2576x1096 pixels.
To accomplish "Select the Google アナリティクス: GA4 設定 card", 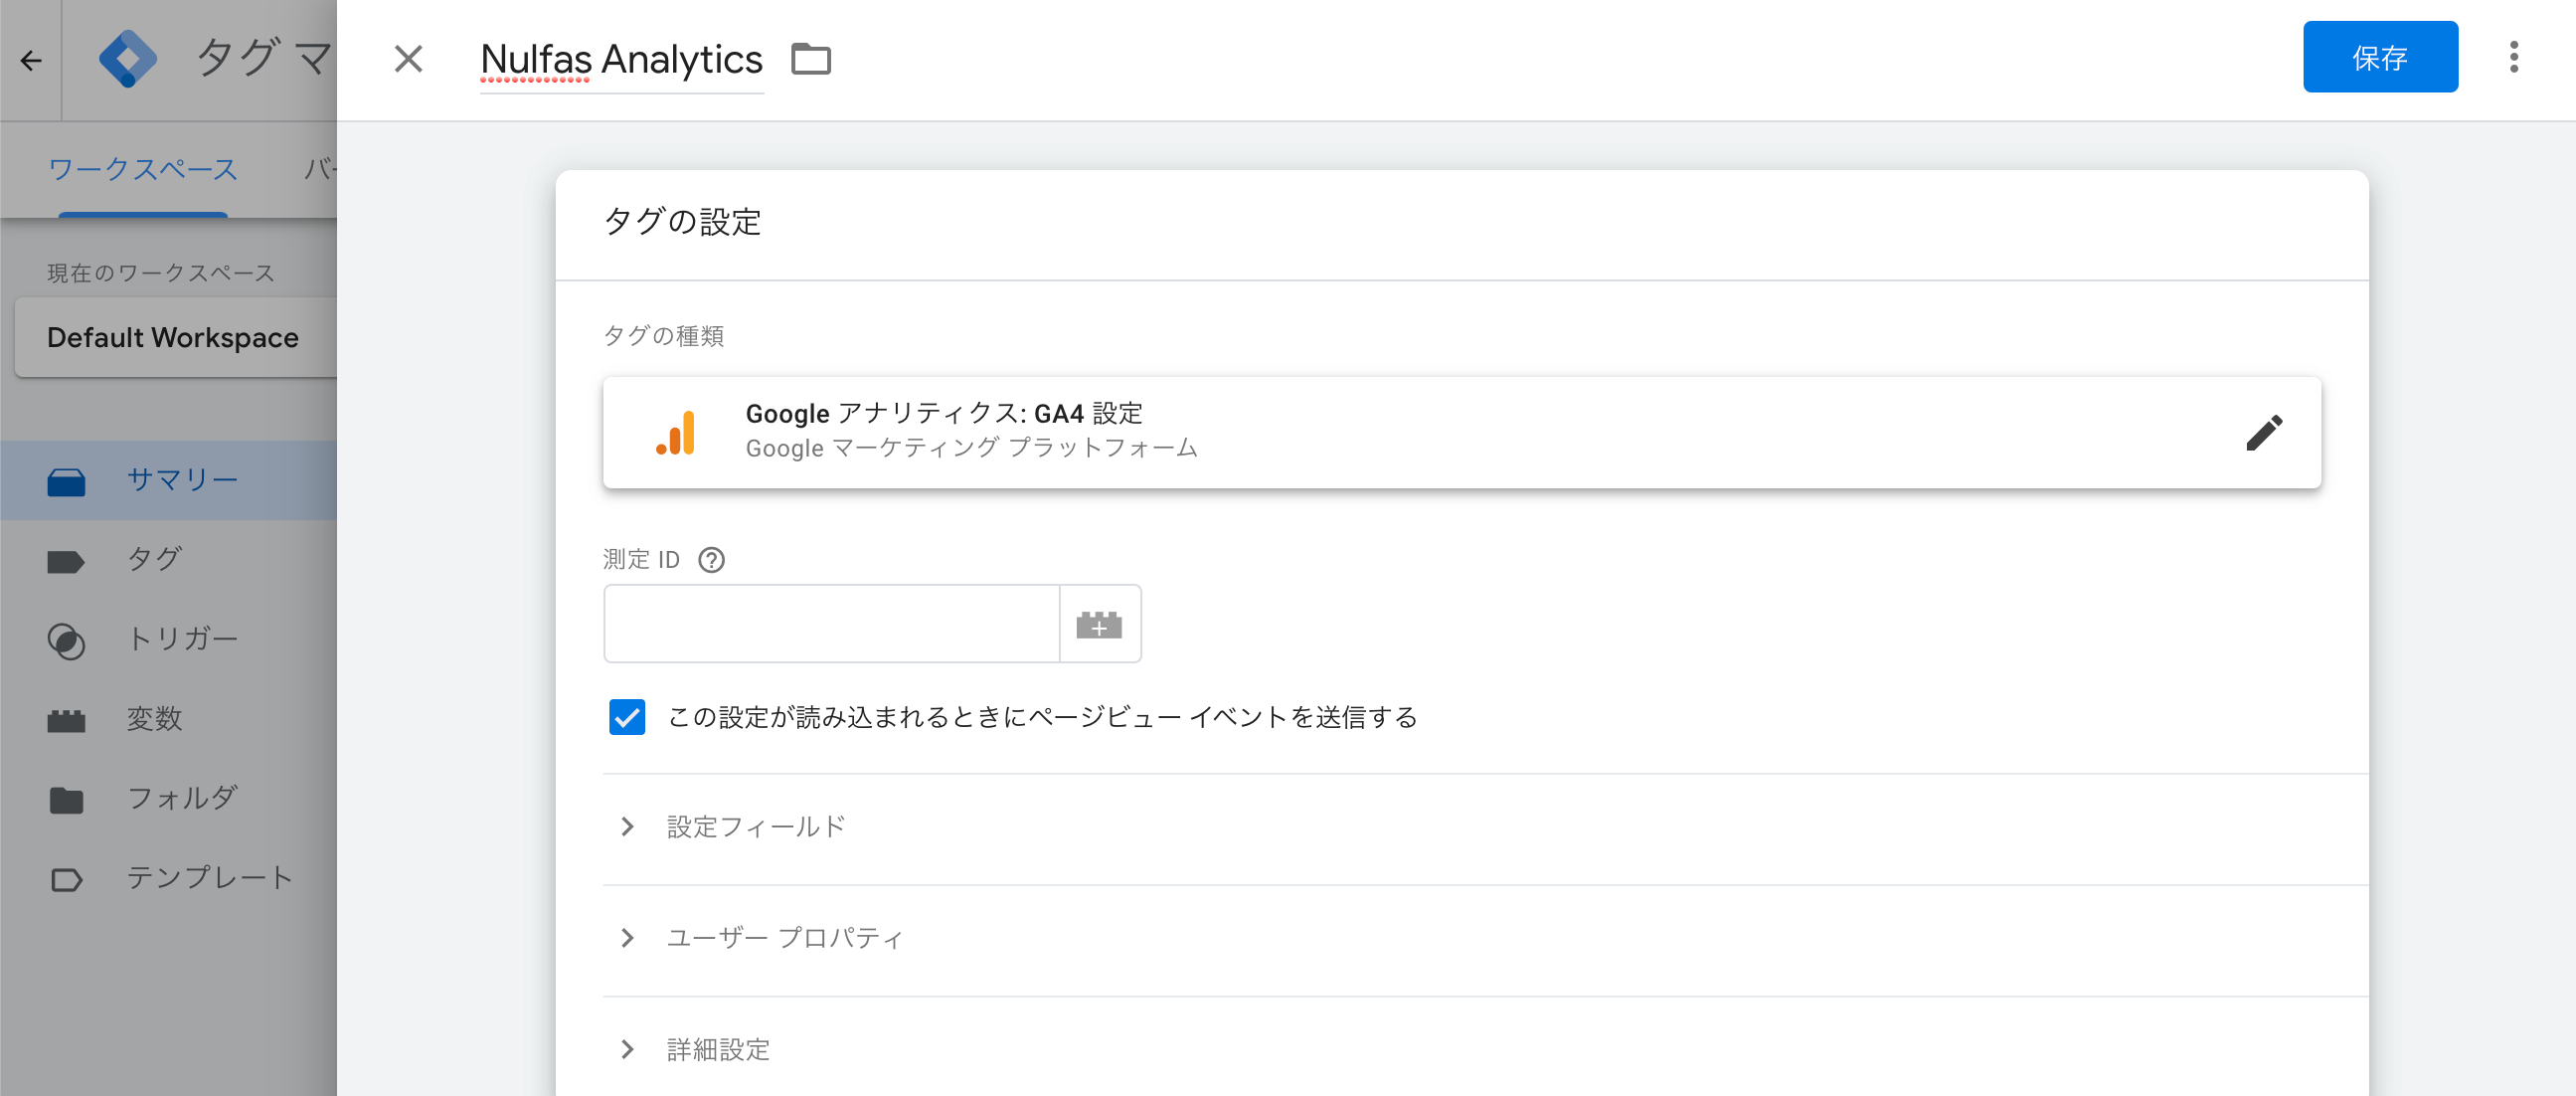I will pos(1462,433).
